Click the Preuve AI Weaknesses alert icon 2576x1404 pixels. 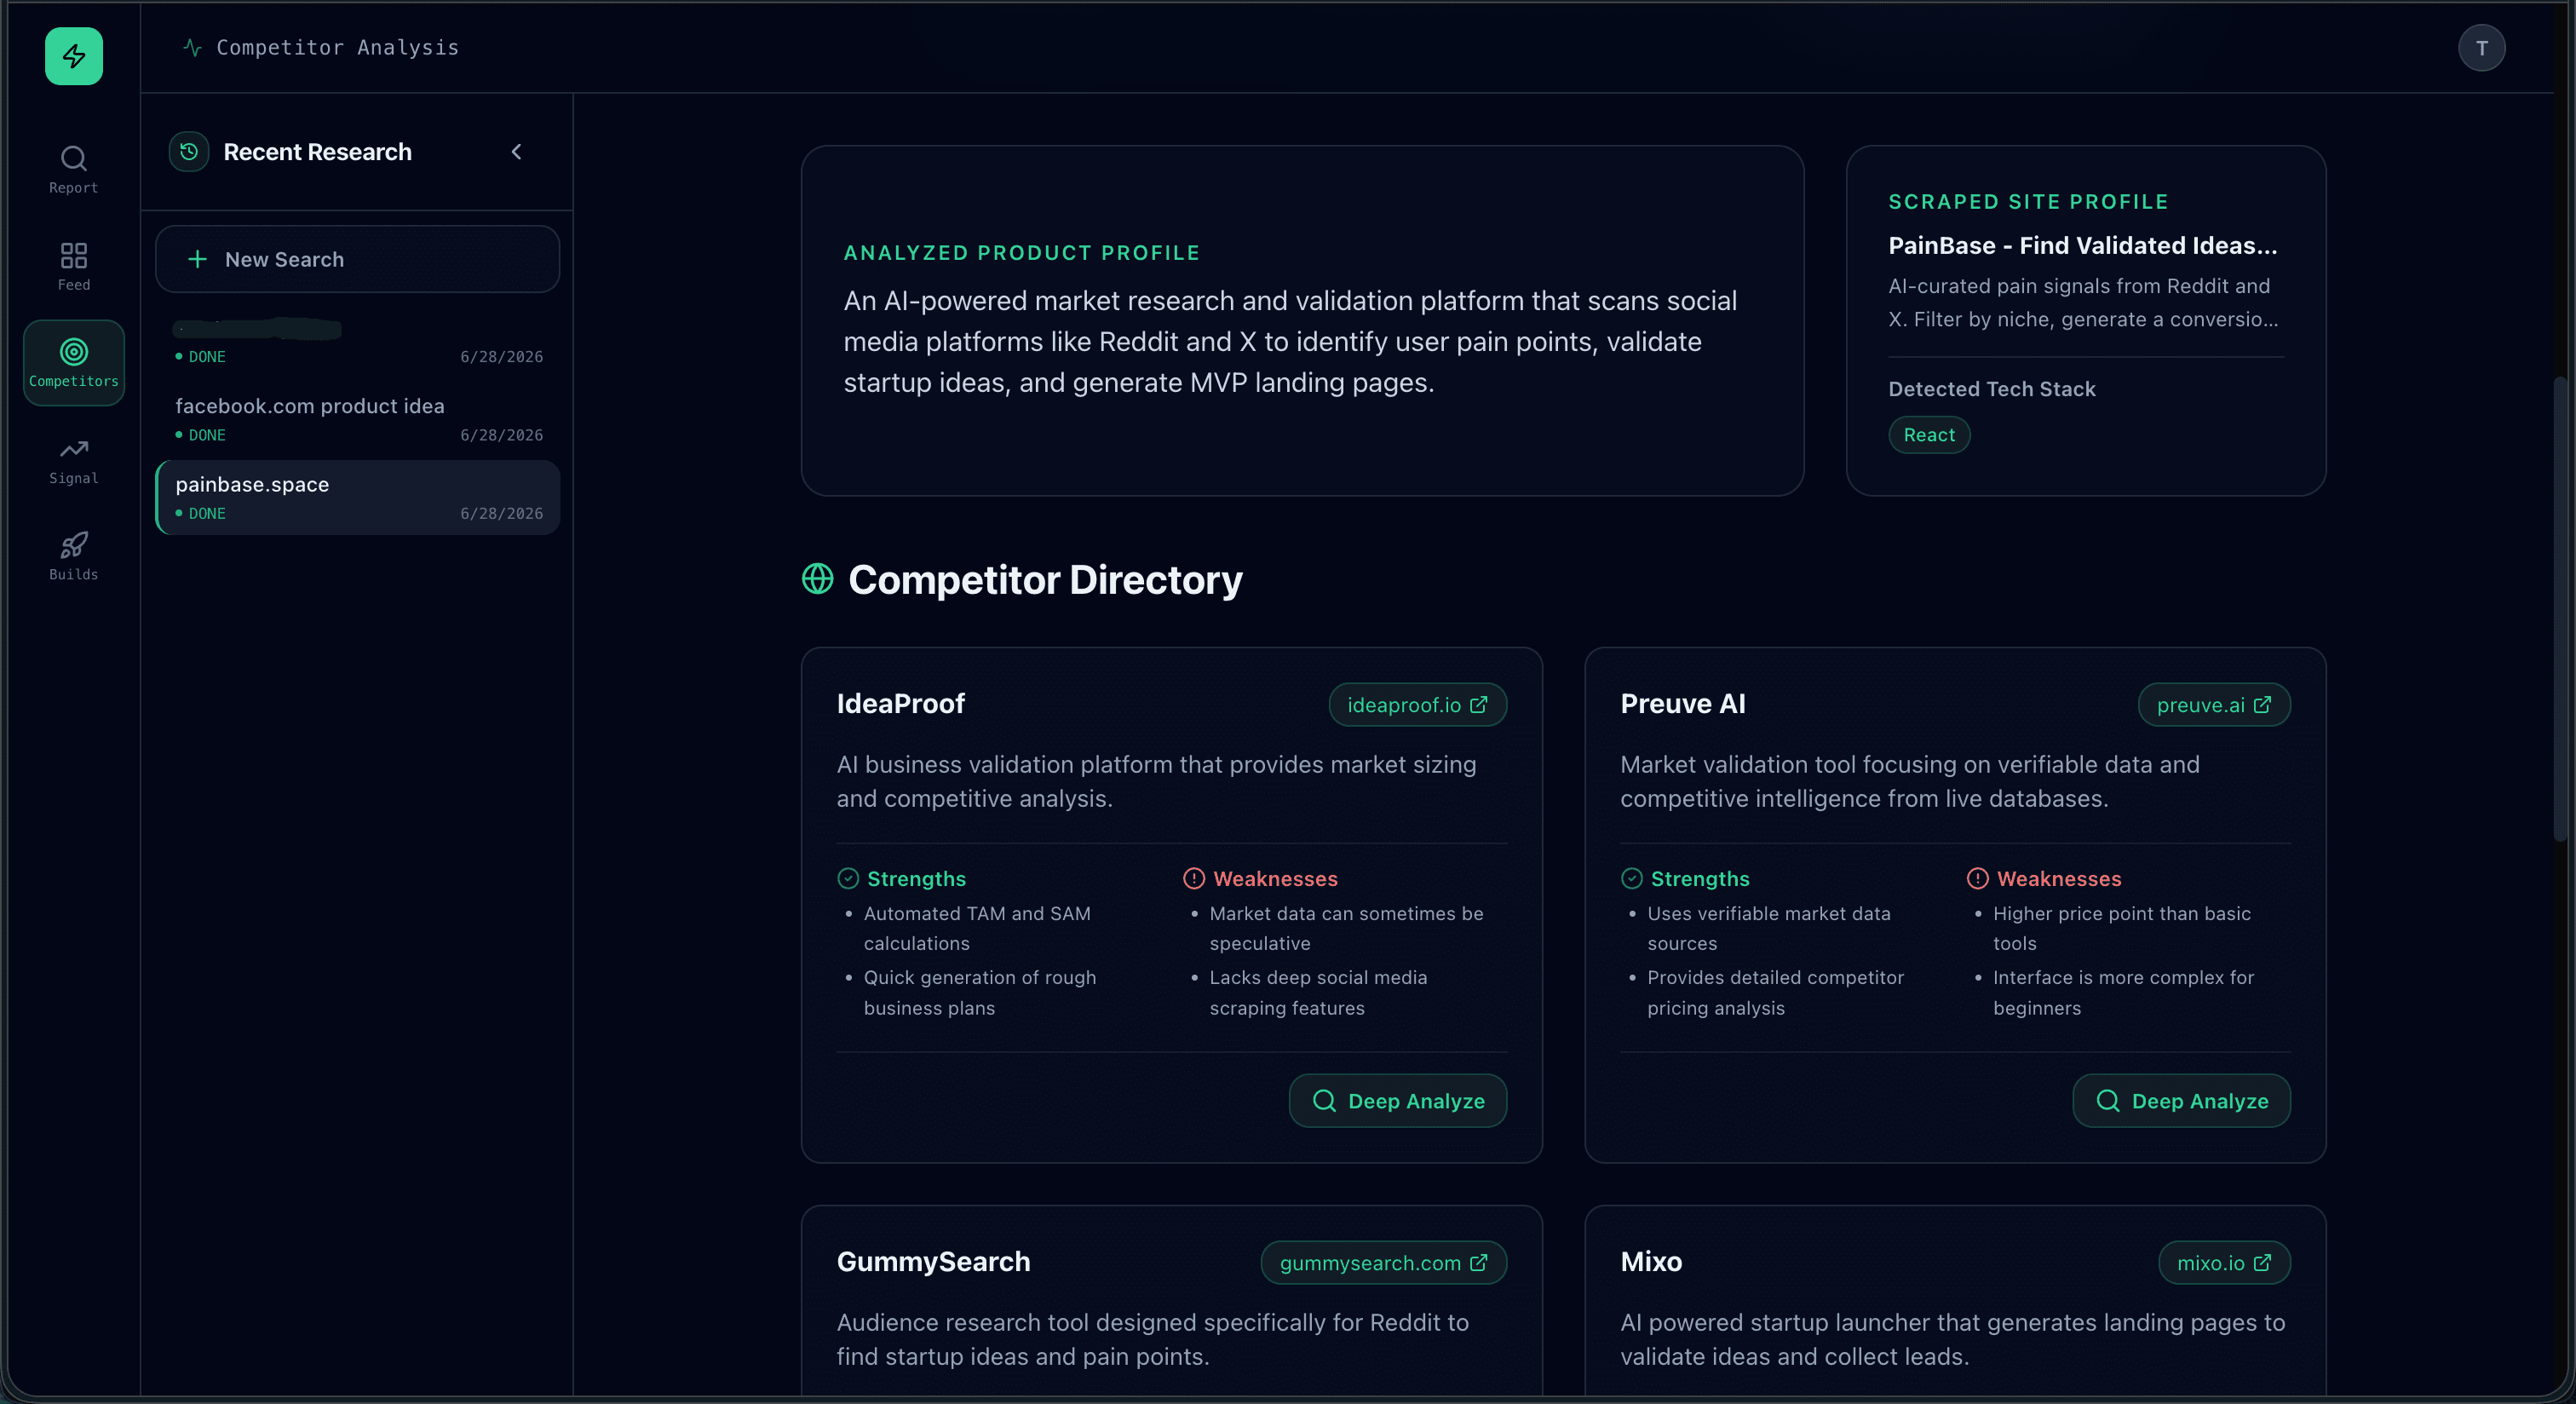(1977, 879)
